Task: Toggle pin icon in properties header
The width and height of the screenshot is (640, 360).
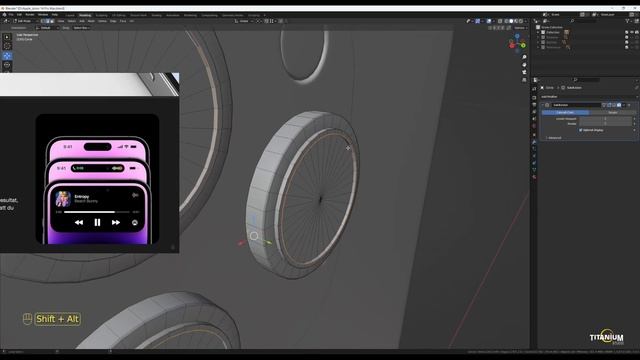Action: [636, 87]
